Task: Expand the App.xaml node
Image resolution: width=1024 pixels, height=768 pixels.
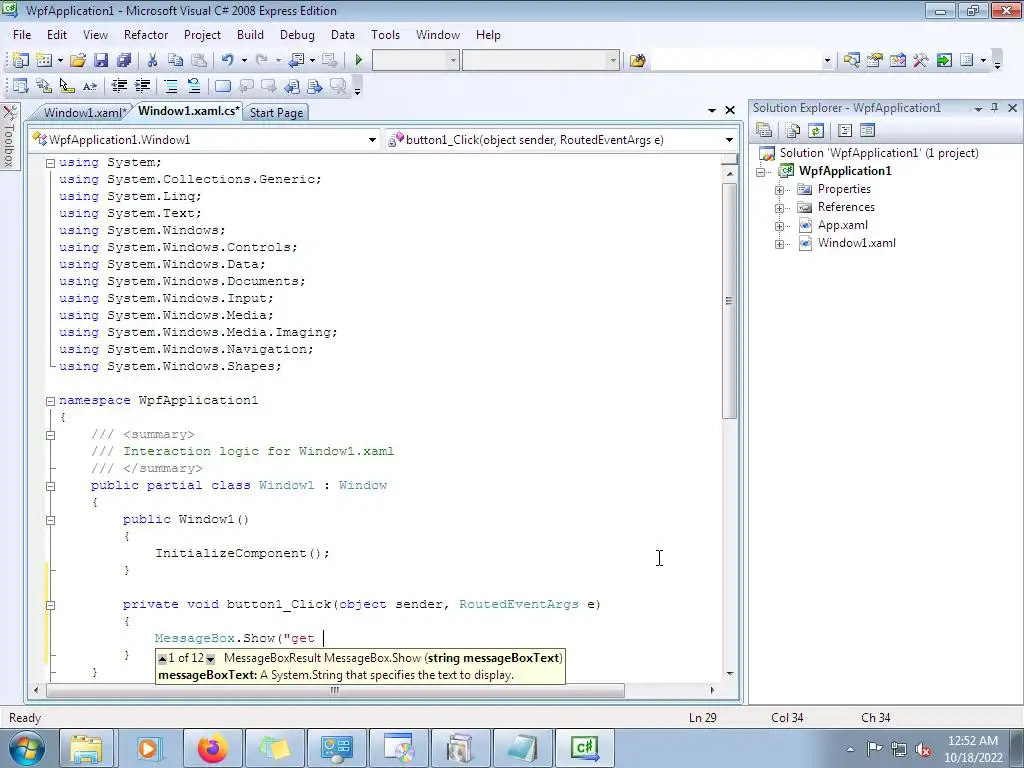Action: 779,226
